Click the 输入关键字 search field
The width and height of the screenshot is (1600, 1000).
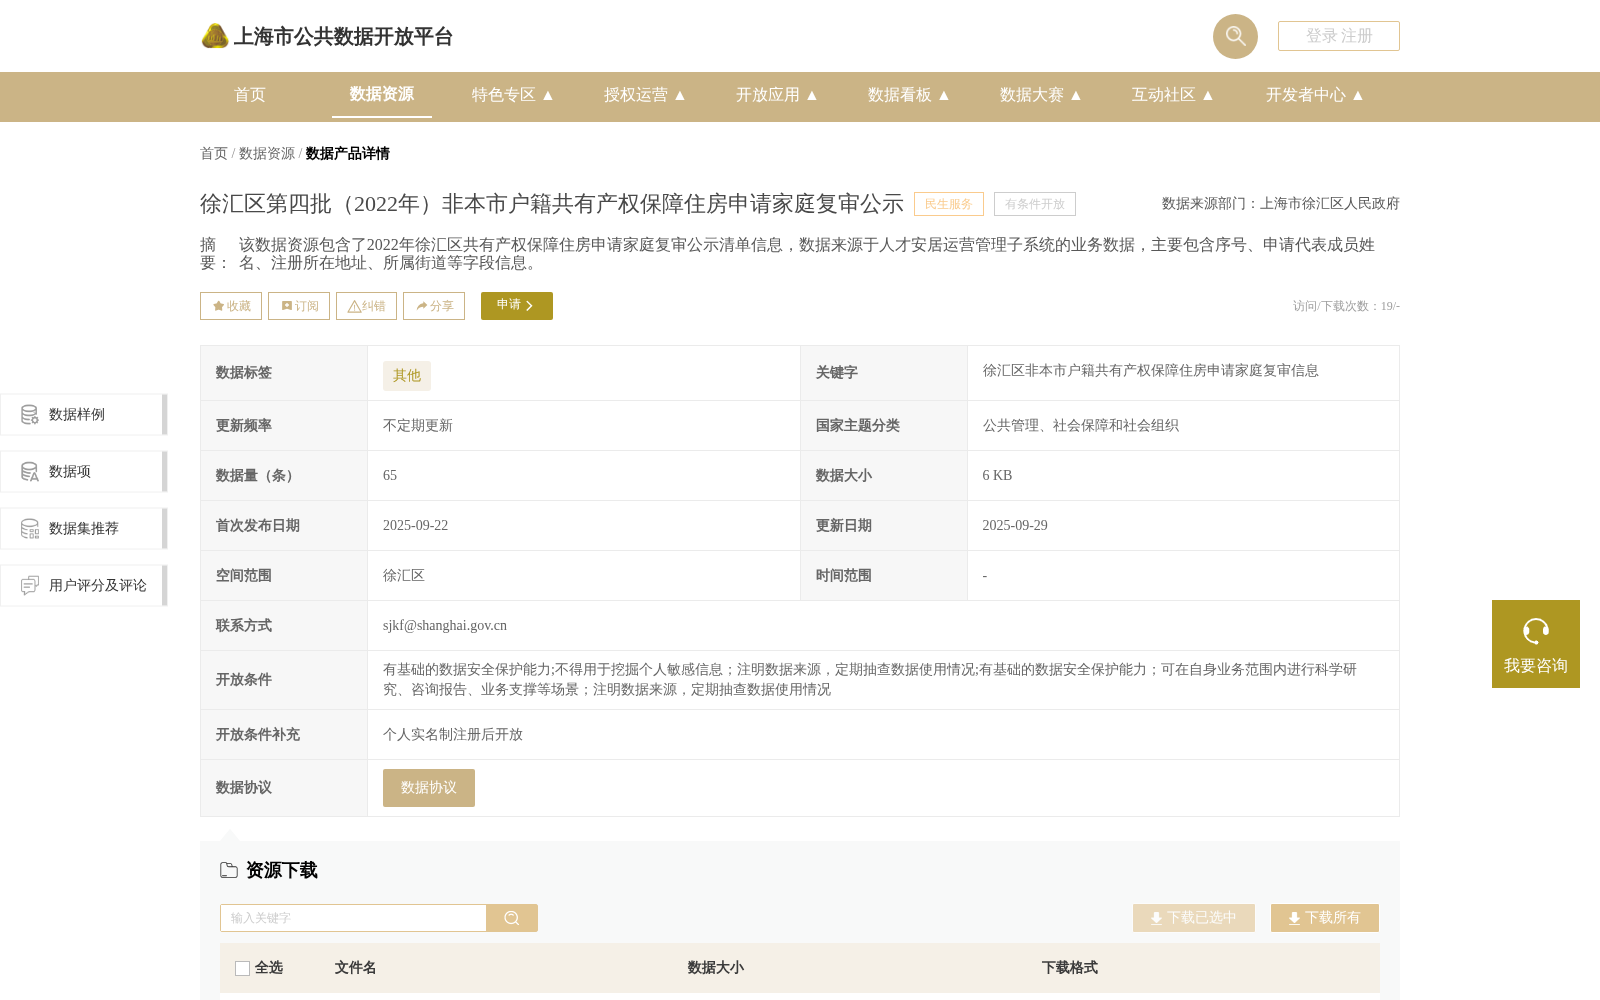pyautogui.click(x=353, y=918)
